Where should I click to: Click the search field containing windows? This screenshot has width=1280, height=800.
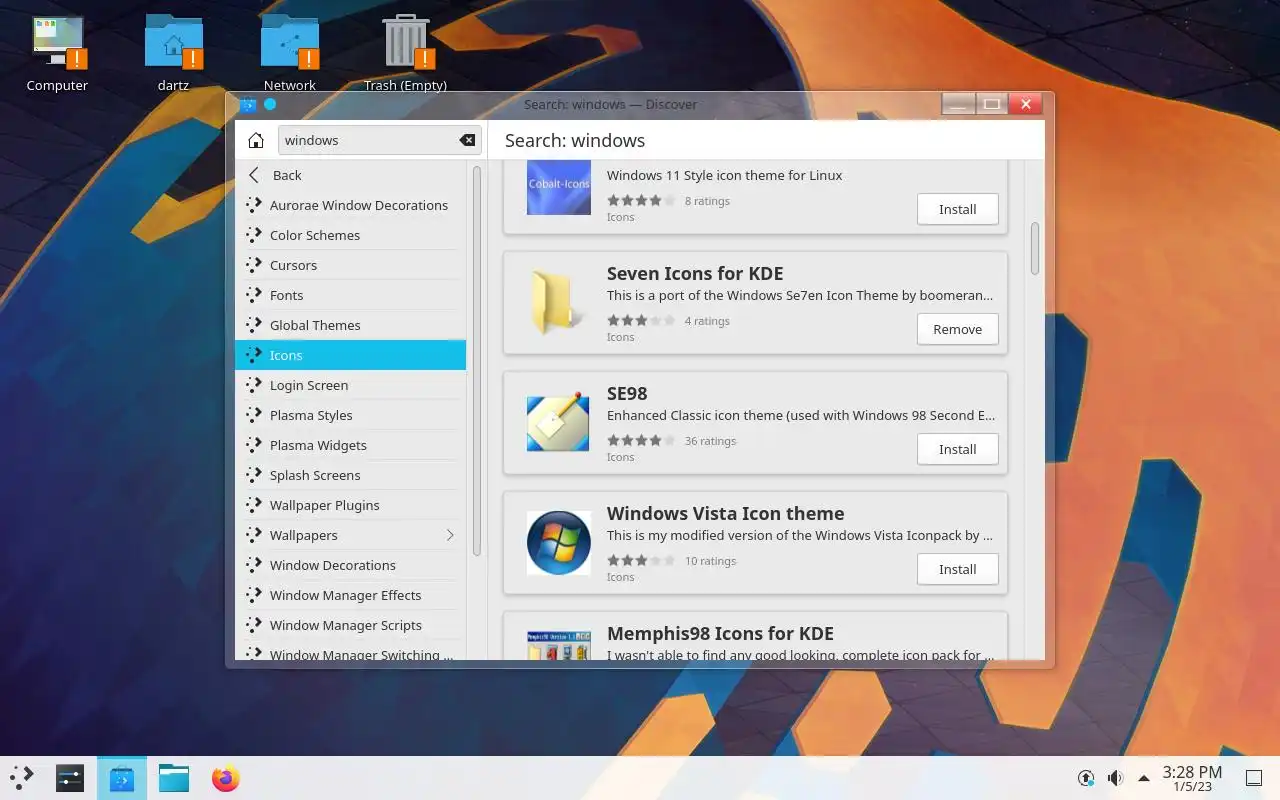tap(380, 140)
